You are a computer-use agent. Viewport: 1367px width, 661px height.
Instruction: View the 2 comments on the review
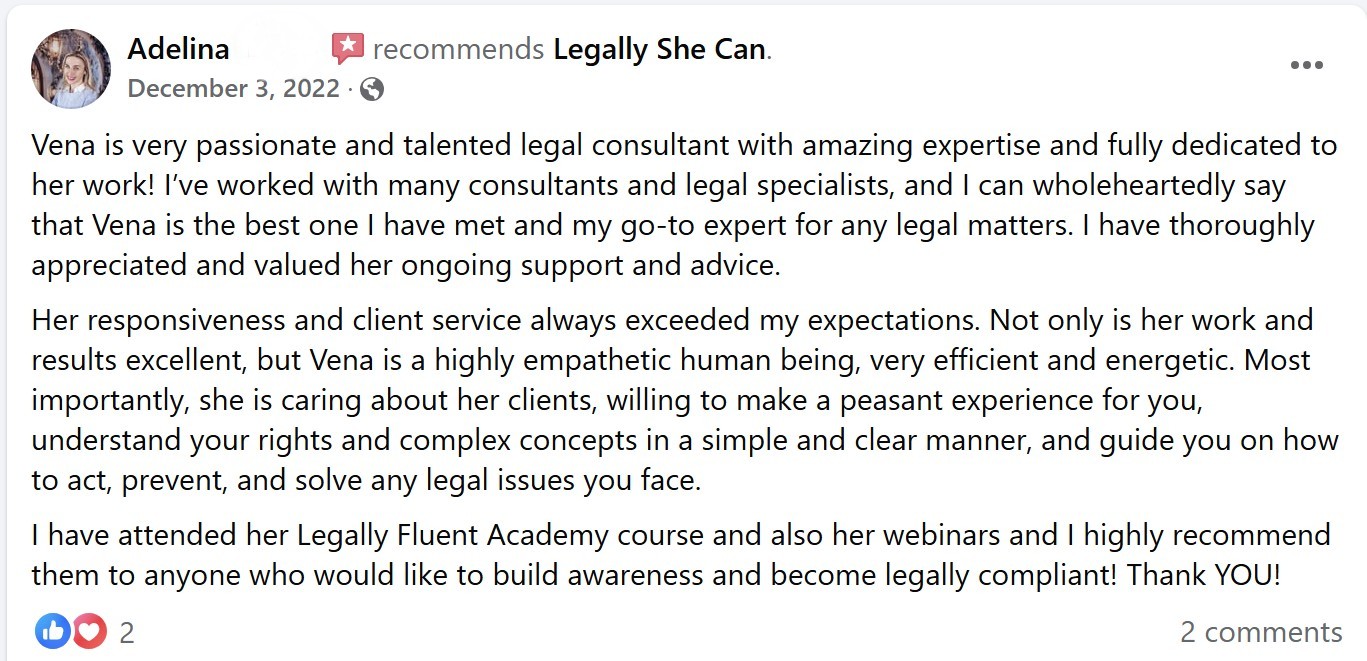(x=1260, y=632)
